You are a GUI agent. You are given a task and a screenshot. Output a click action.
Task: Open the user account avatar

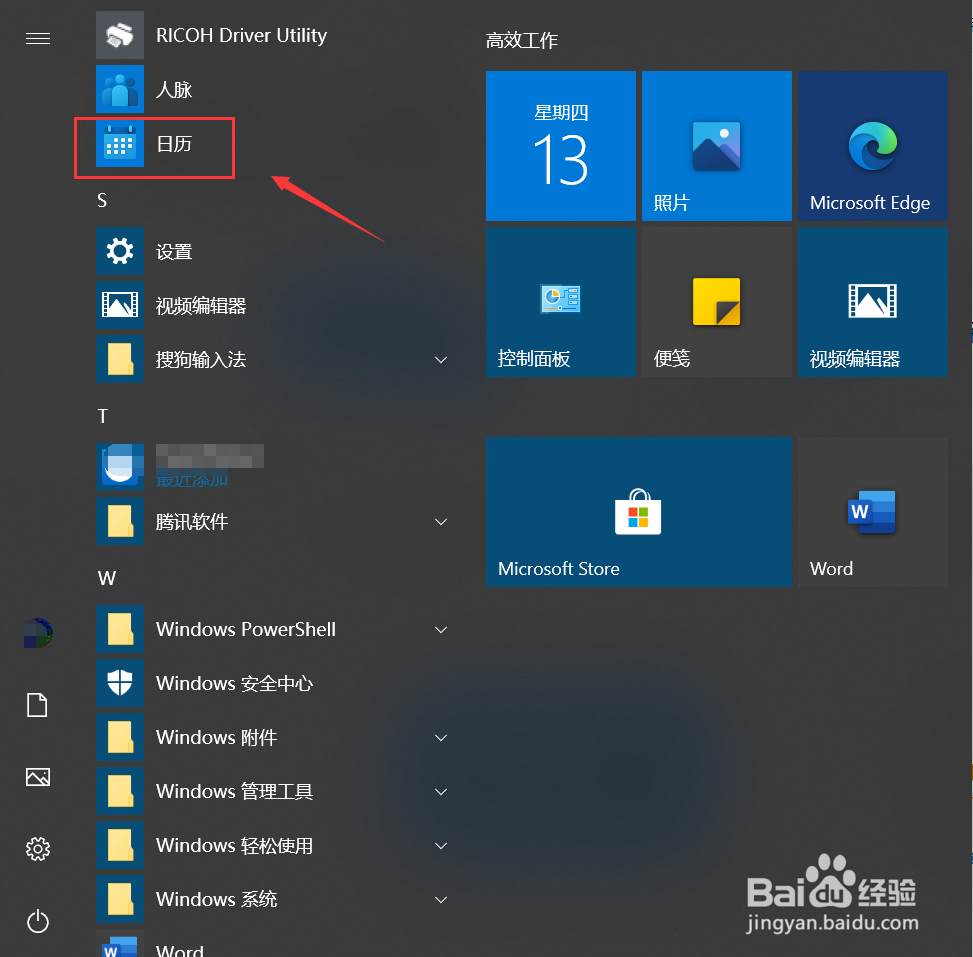point(38,633)
